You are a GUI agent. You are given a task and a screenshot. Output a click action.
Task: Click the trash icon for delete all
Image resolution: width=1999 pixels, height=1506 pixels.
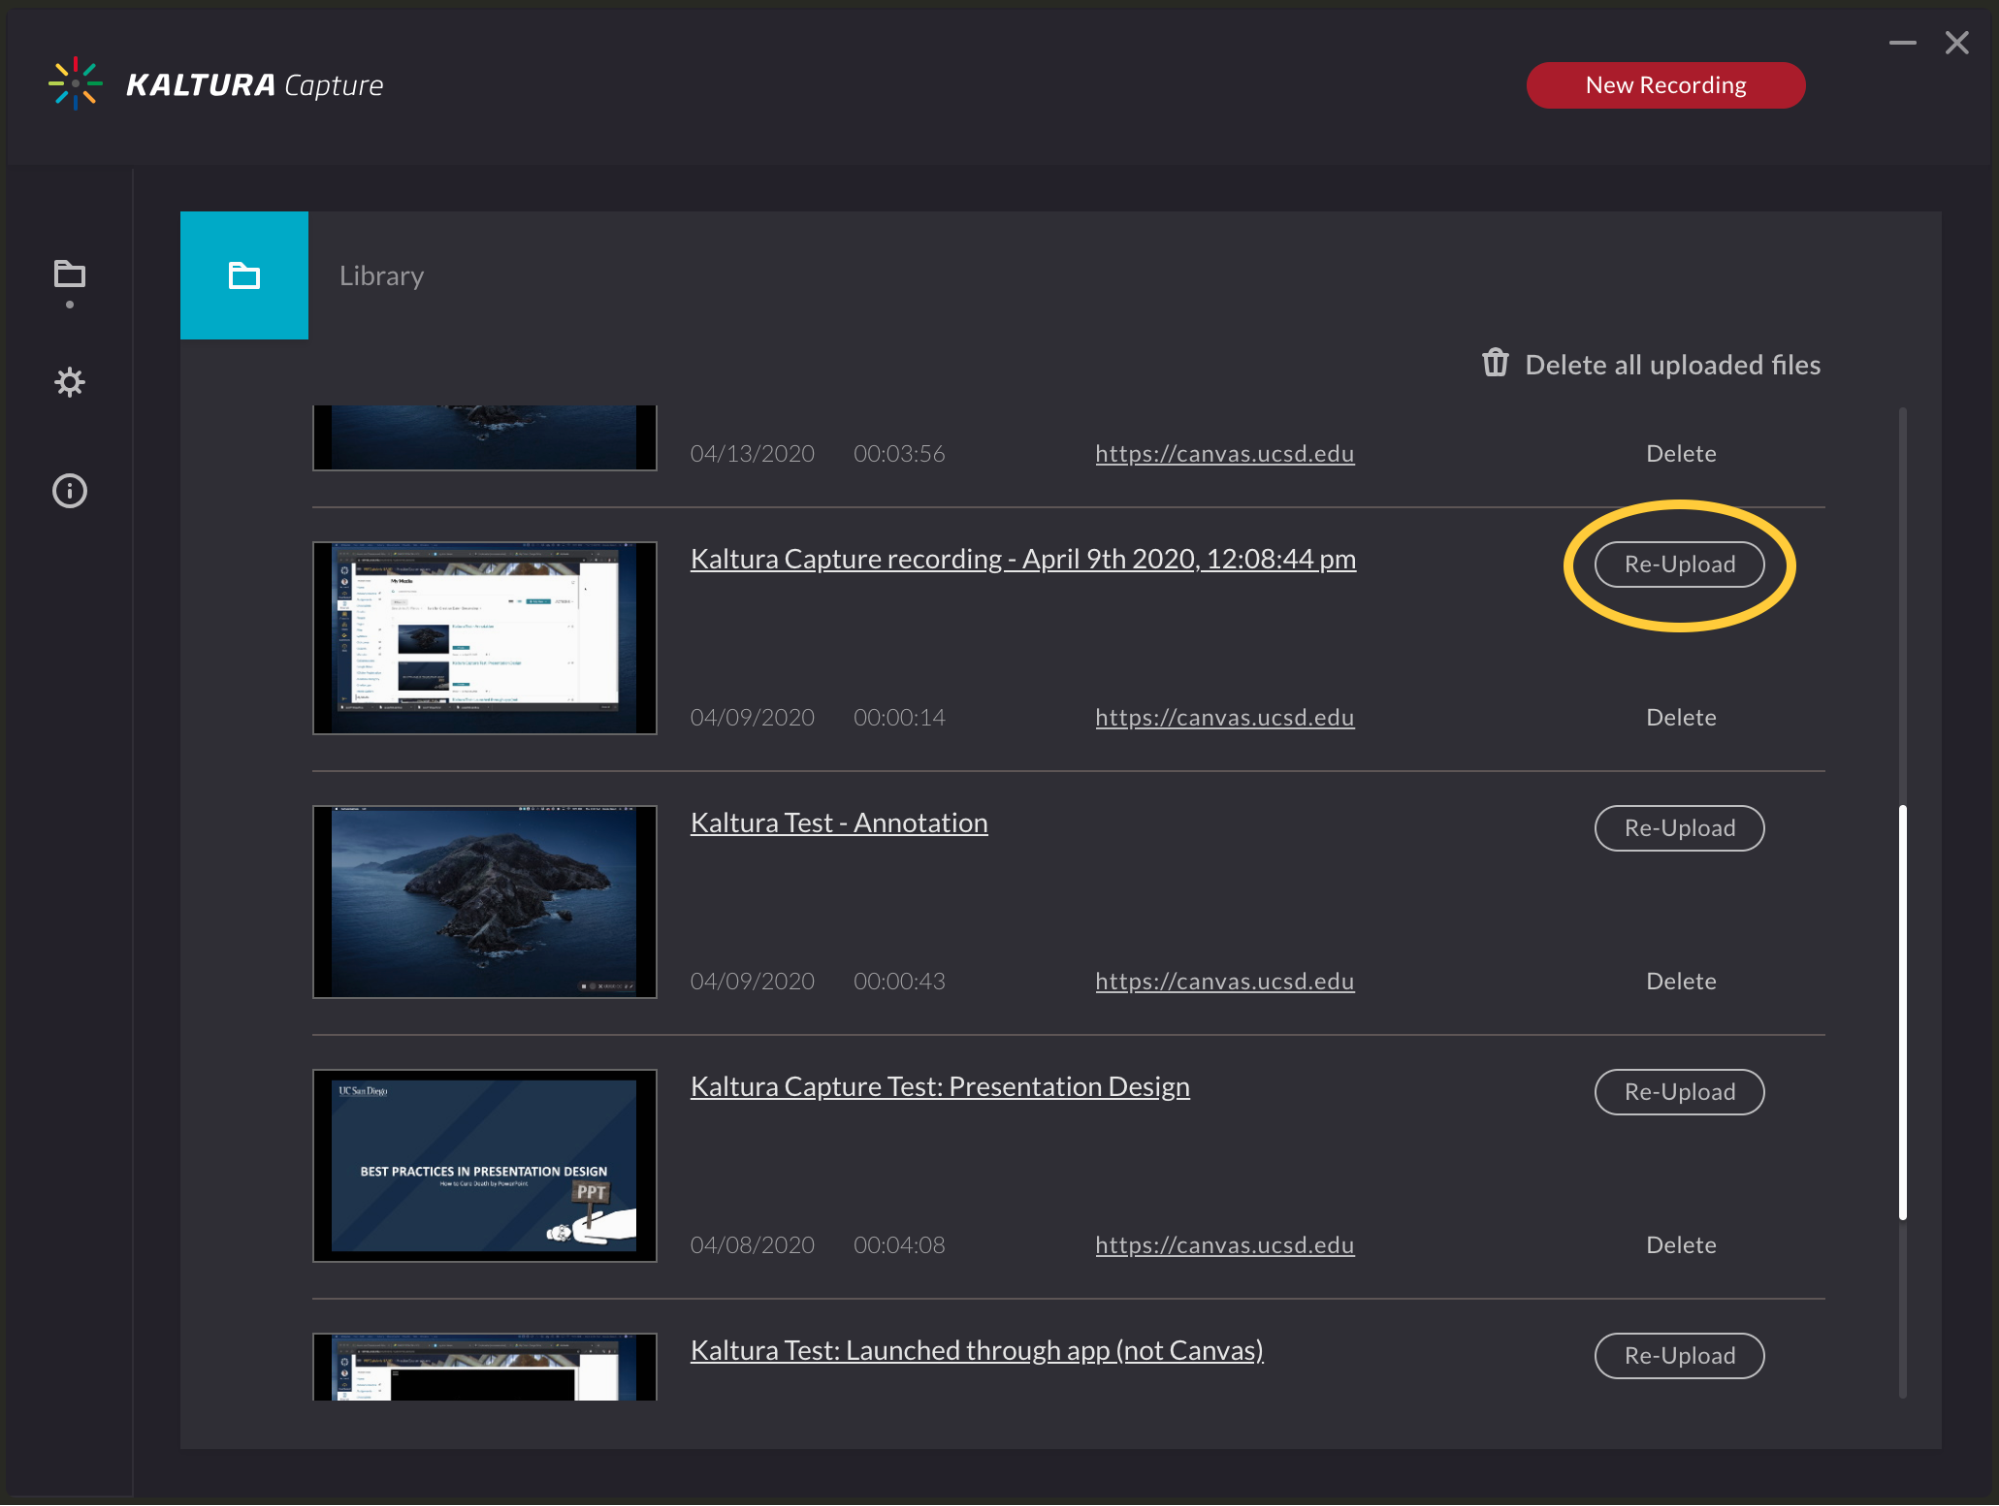point(1493,364)
